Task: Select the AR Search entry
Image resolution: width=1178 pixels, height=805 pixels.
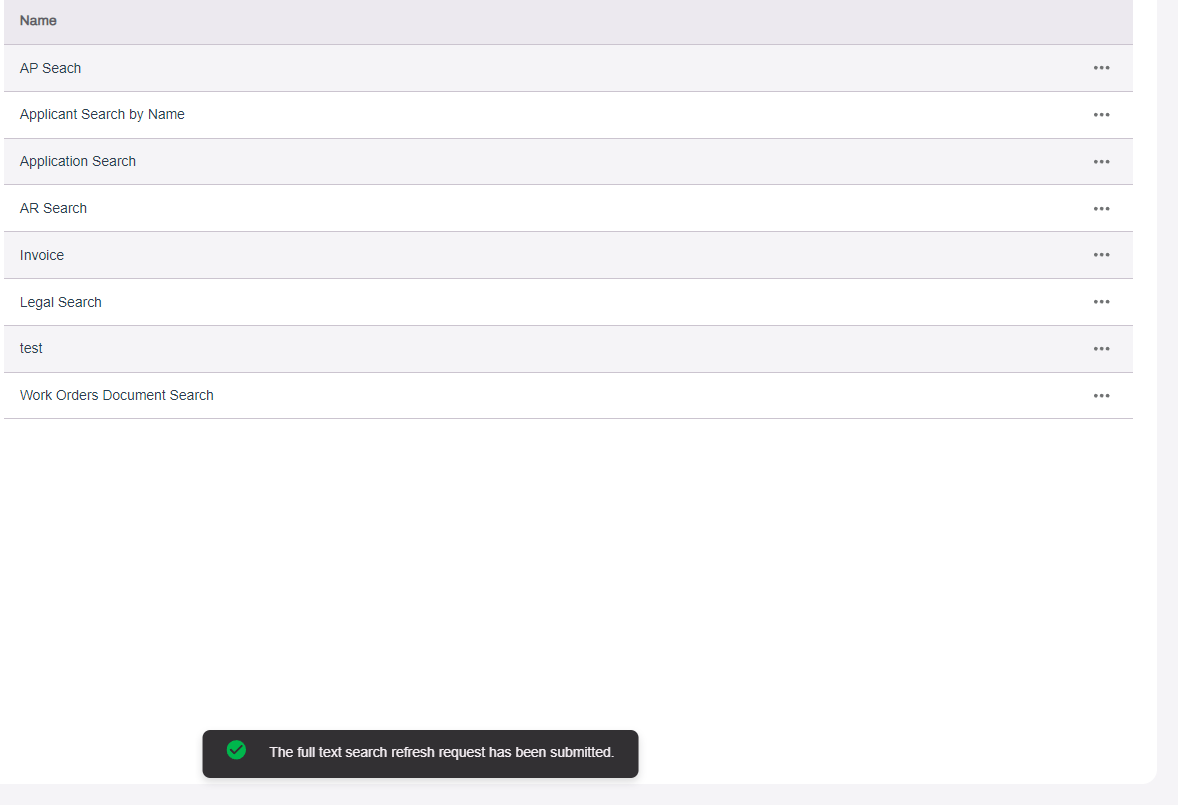Action: point(53,208)
